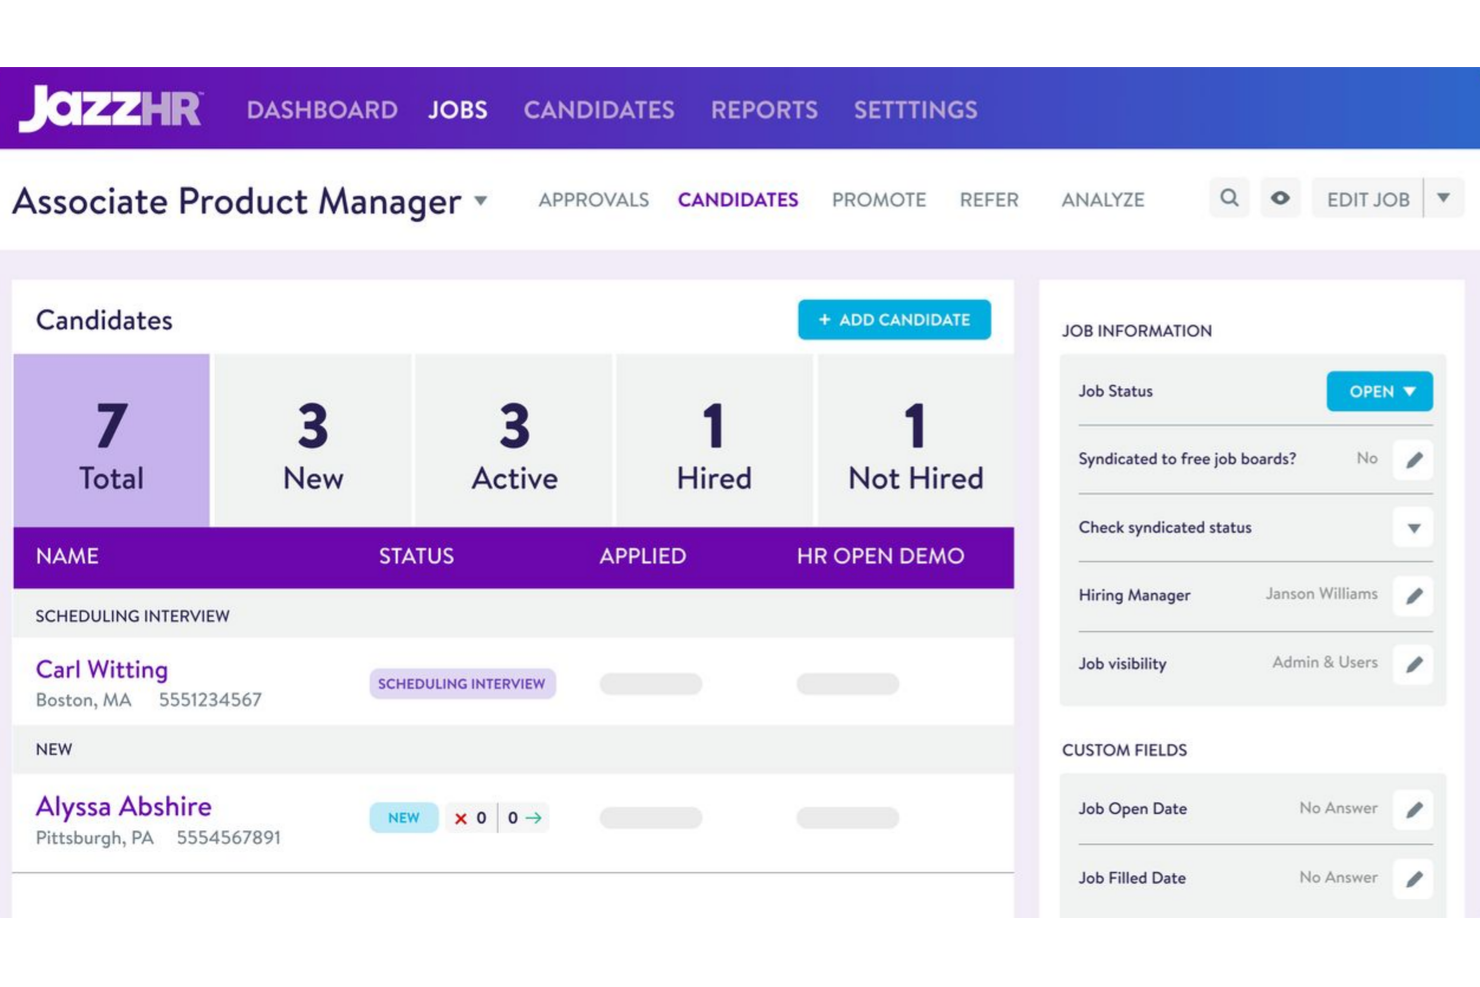
Task: Switch to the Approvals tab
Action: [x=593, y=200]
